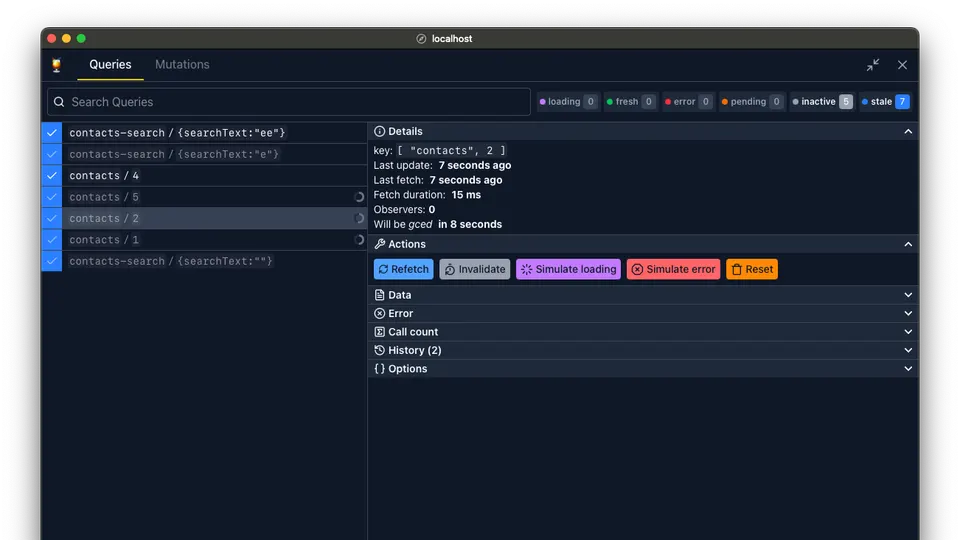Toggle checkmark for contacts-search empty searchText query
This screenshot has width=960, height=540.
pyautogui.click(x=52, y=261)
